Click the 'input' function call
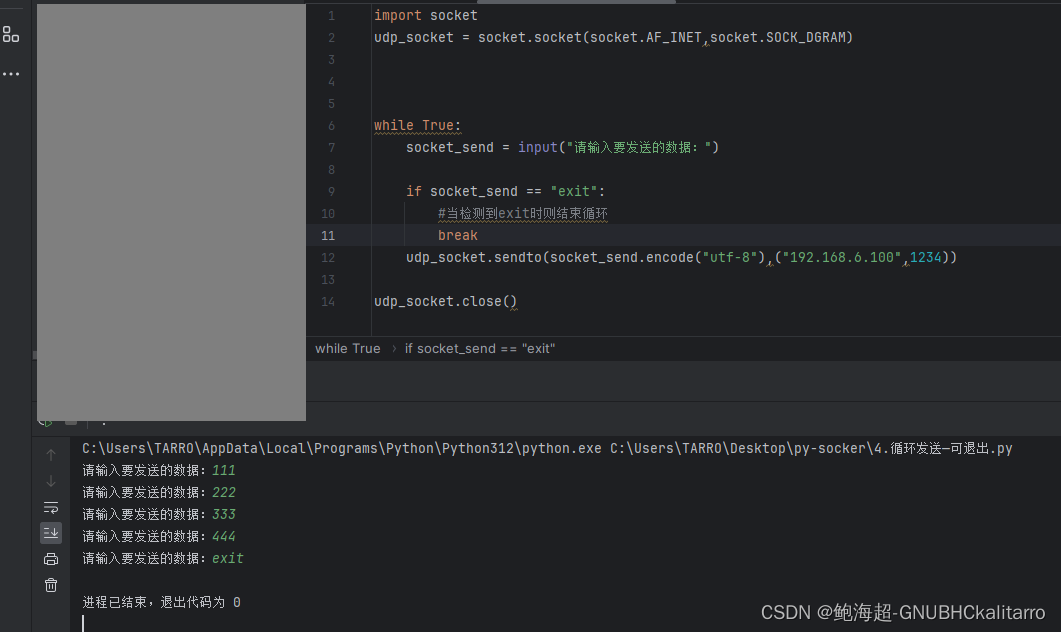 click(x=537, y=148)
